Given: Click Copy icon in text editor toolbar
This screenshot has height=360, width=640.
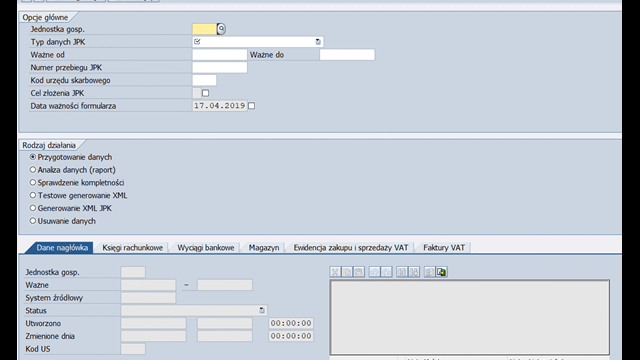Looking at the screenshot, I should click(x=347, y=272).
